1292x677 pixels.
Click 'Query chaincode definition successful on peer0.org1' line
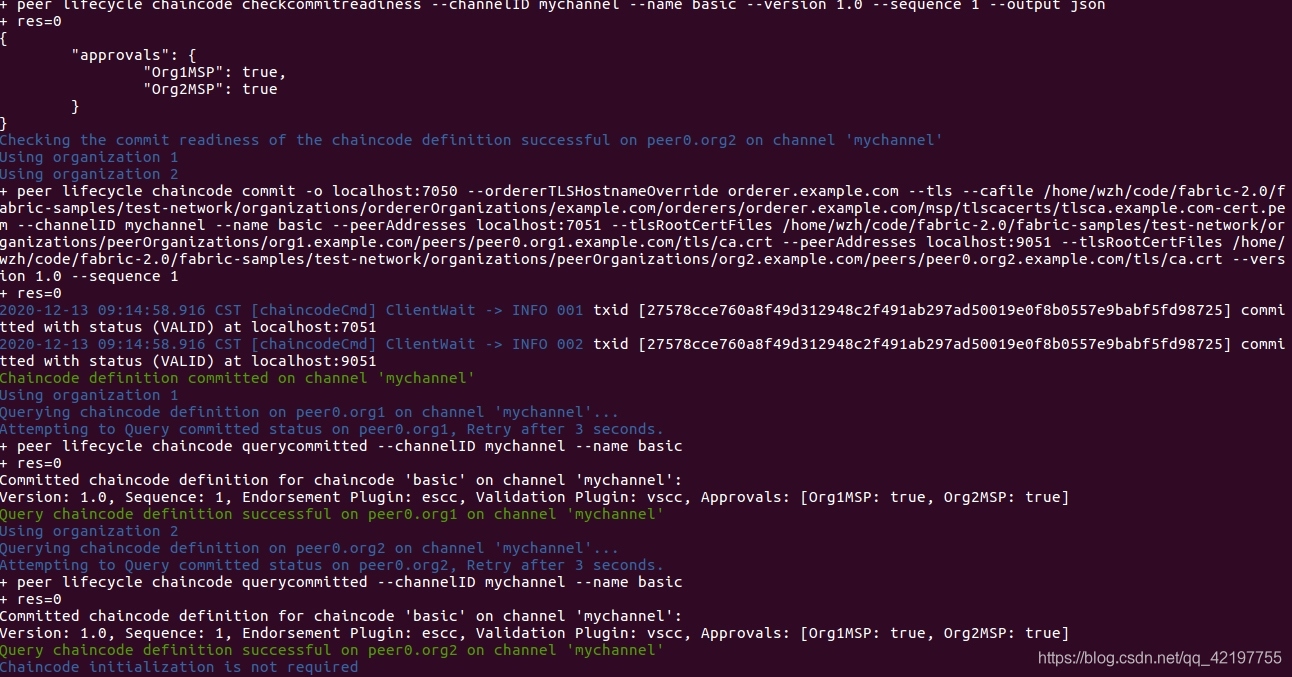coord(332,514)
